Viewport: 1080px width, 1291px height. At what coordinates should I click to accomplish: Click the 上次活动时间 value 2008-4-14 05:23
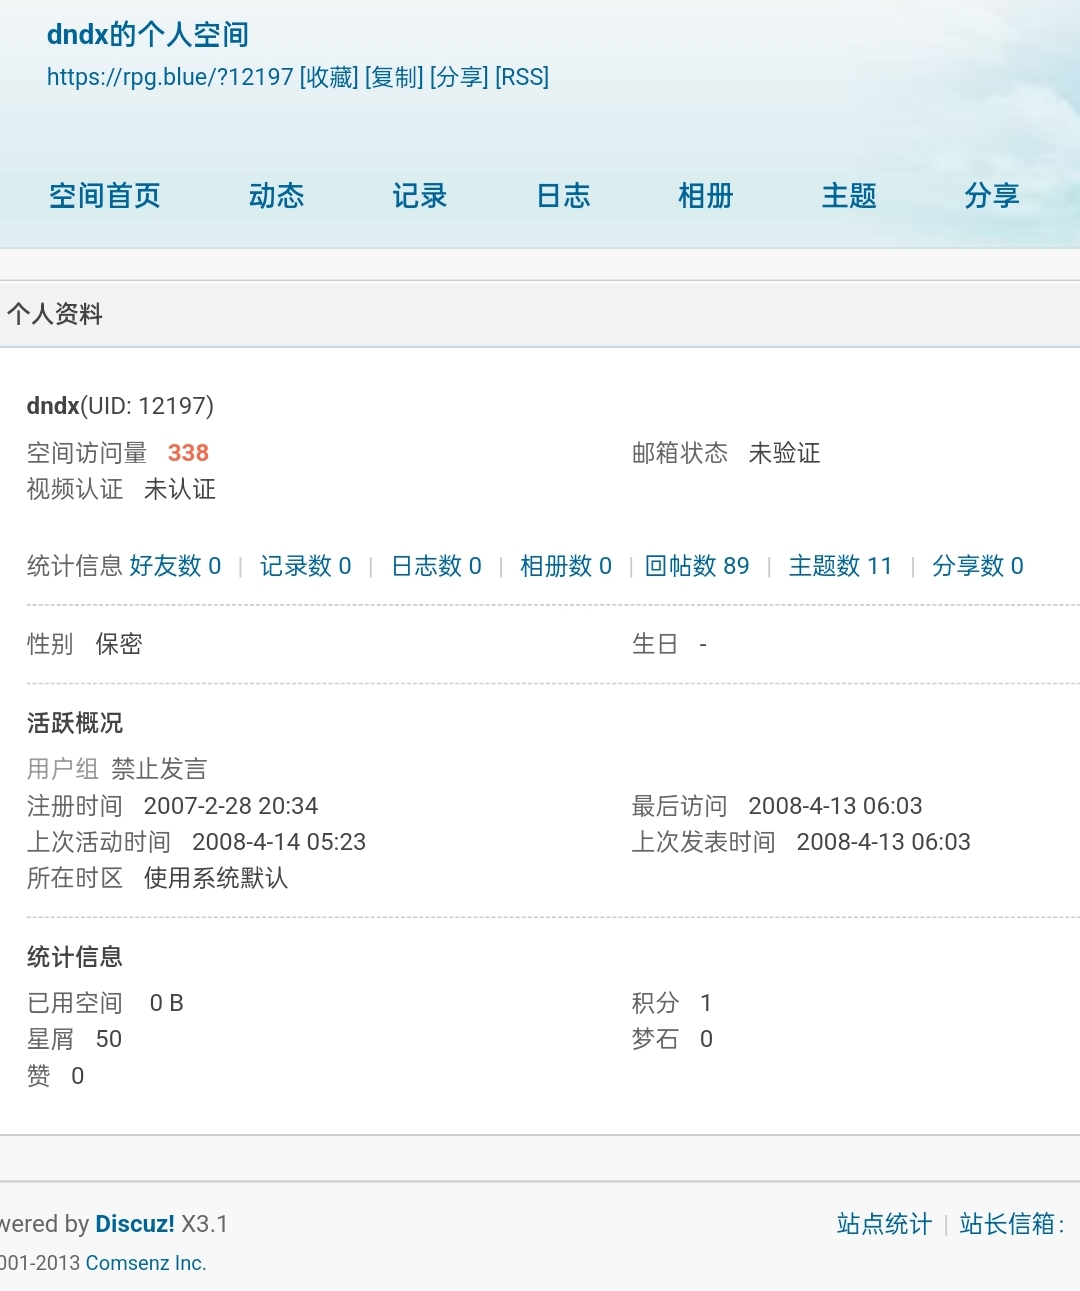coord(279,842)
